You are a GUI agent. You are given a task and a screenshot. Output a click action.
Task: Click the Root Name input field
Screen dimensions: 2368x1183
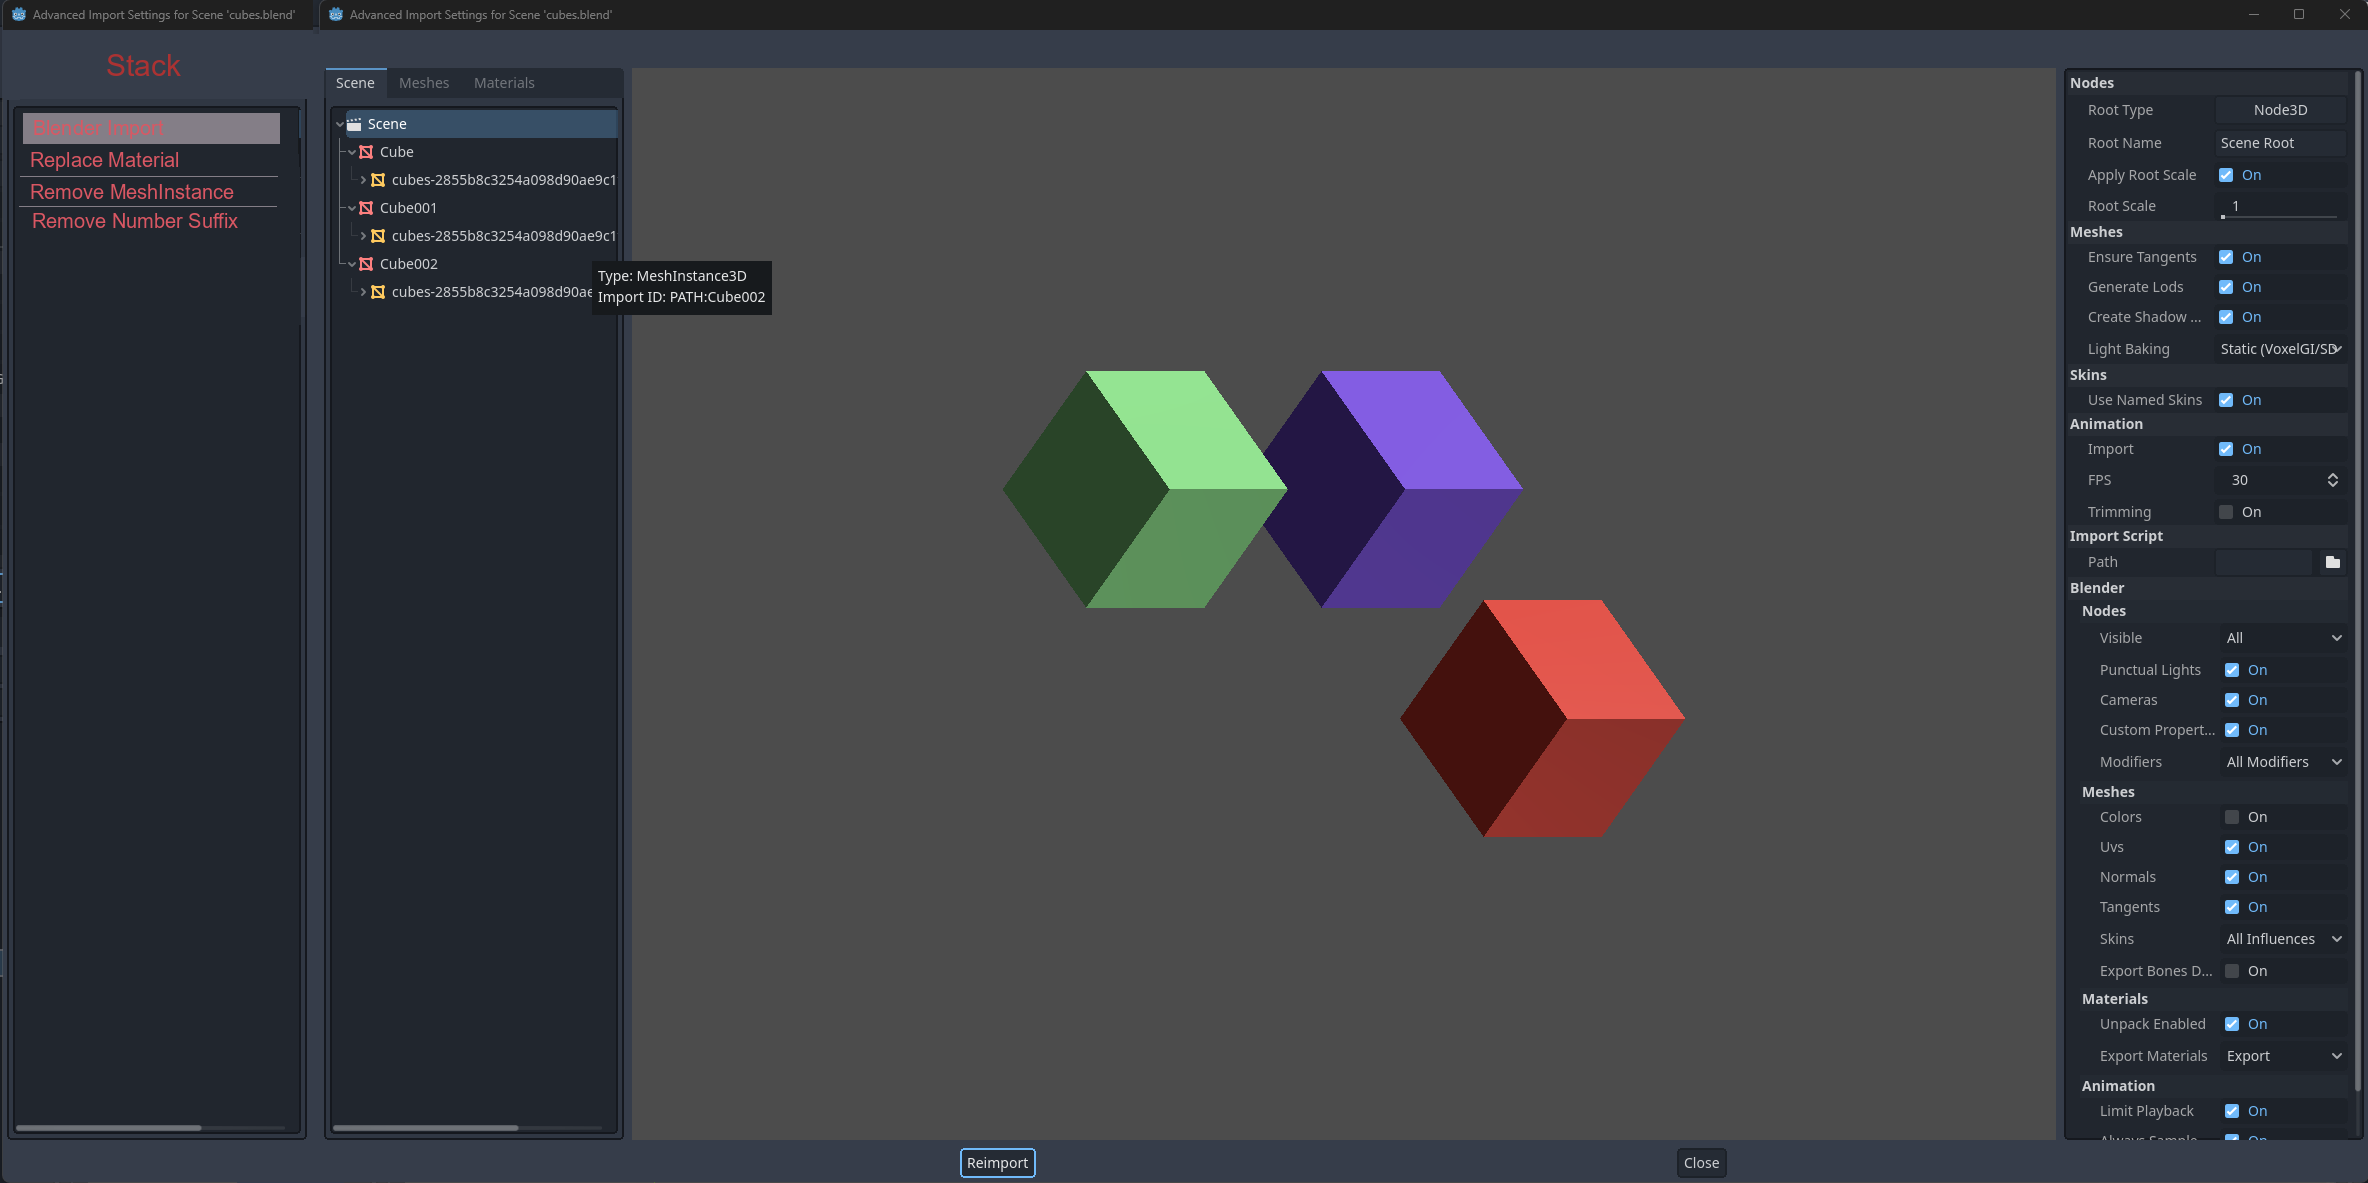tap(2280, 143)
